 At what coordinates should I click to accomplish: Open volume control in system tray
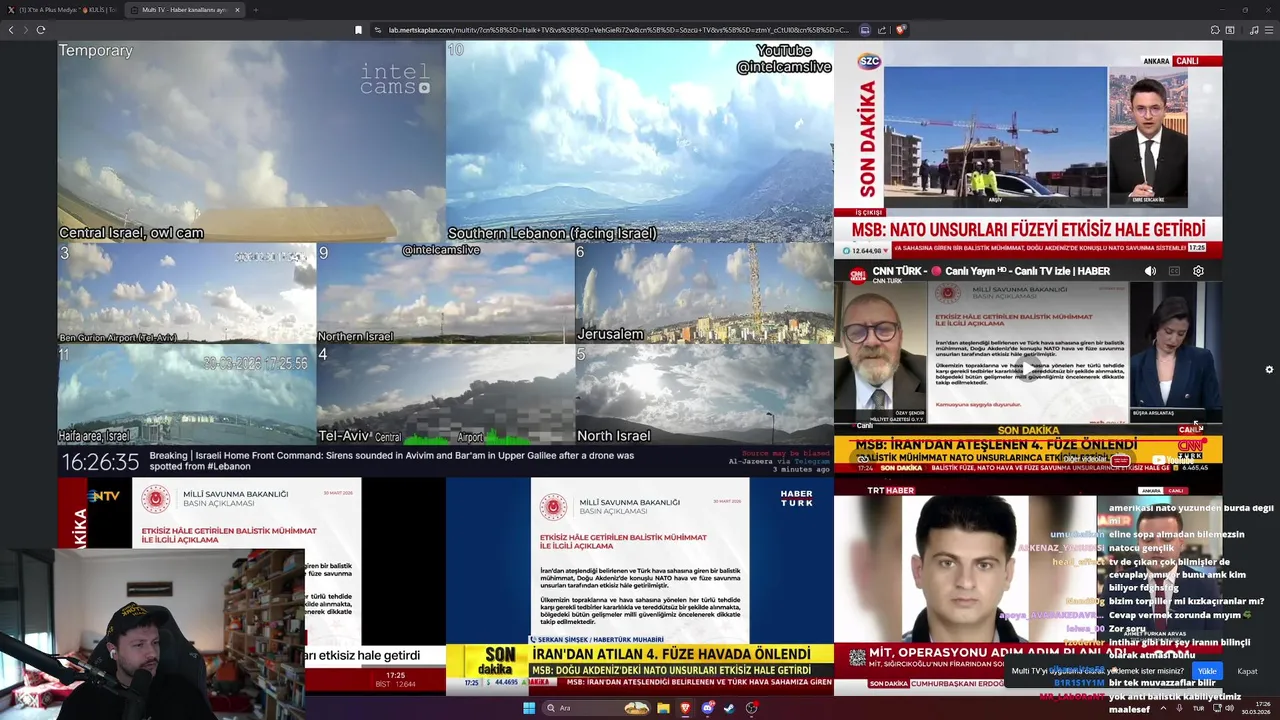[x=1229, y=708]
